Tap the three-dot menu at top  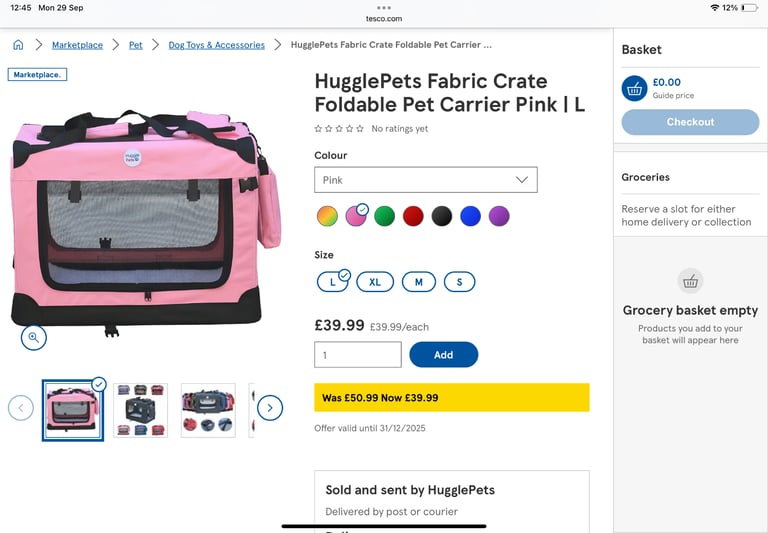[x=384, y=7]
